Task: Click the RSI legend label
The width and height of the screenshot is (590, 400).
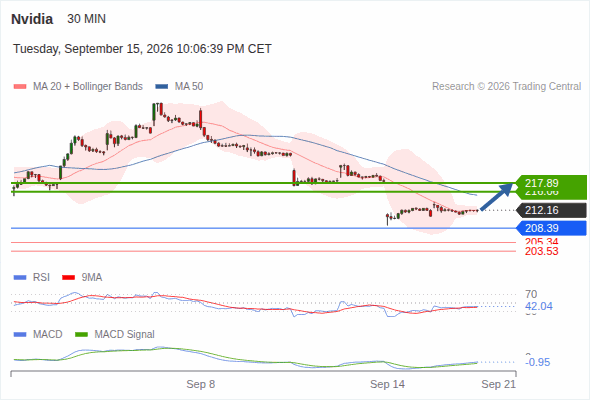Action: (41, 278)
